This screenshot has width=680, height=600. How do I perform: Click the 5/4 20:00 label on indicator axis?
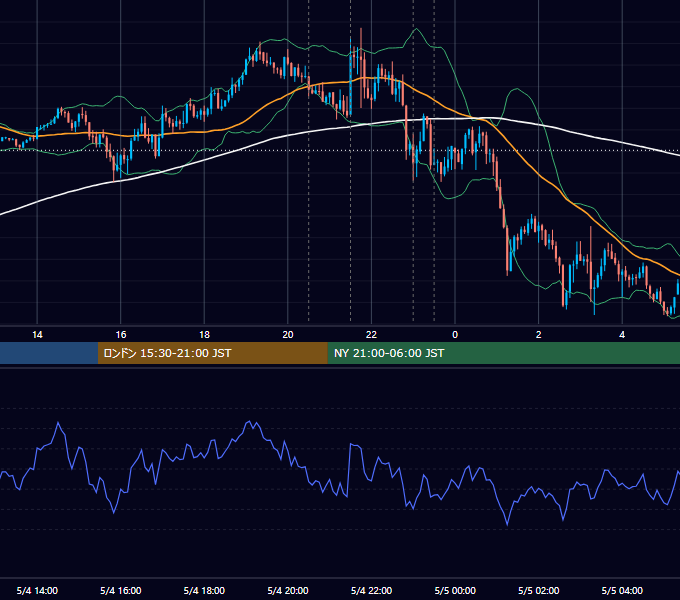coord(288,590)
